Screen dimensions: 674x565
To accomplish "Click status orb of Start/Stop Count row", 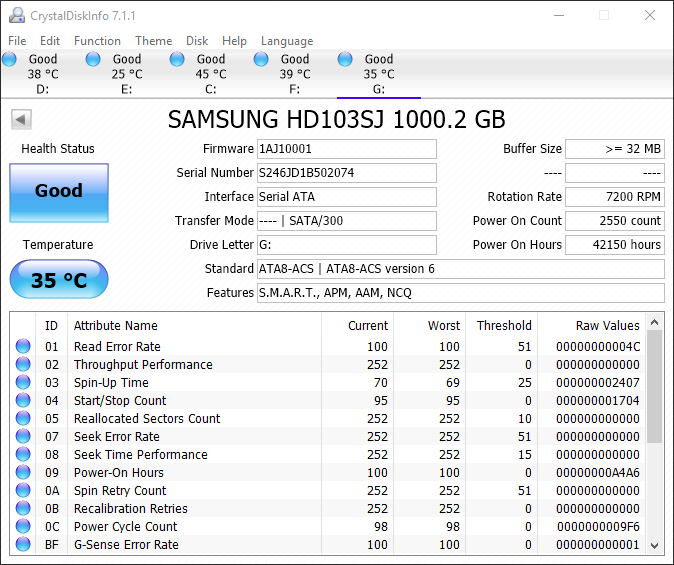I will point(23,400).
